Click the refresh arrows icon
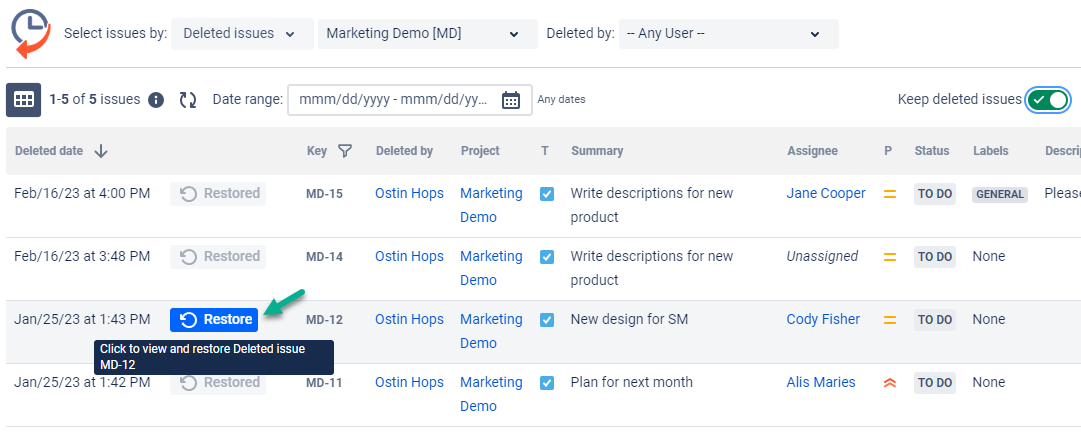The width and height of the screenshot is (1081, 432). 188,100
